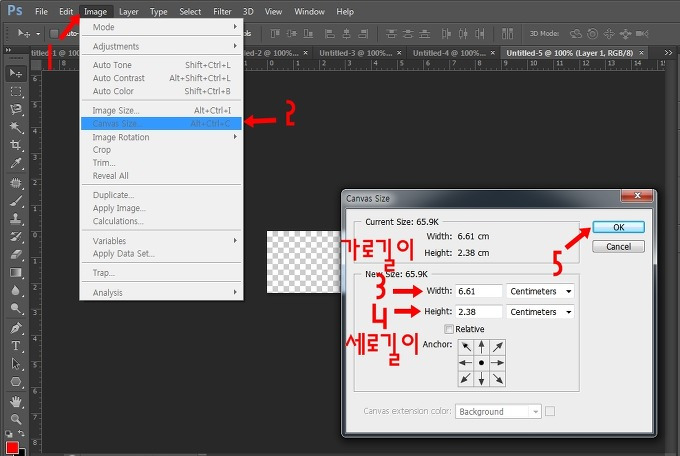
Task: Choose Canvas Size from the menu
Action: click(x=161, y=124)
